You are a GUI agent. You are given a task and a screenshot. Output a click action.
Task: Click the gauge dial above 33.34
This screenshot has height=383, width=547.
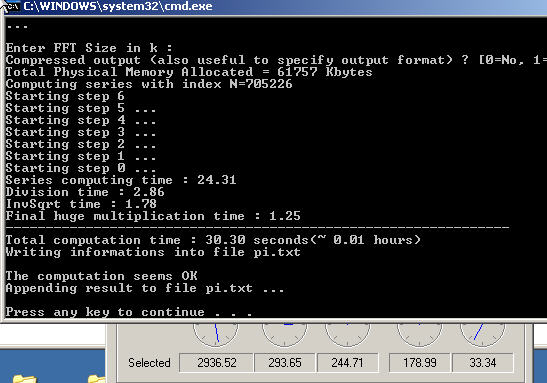pyautogui.click(x=482, y=335)
